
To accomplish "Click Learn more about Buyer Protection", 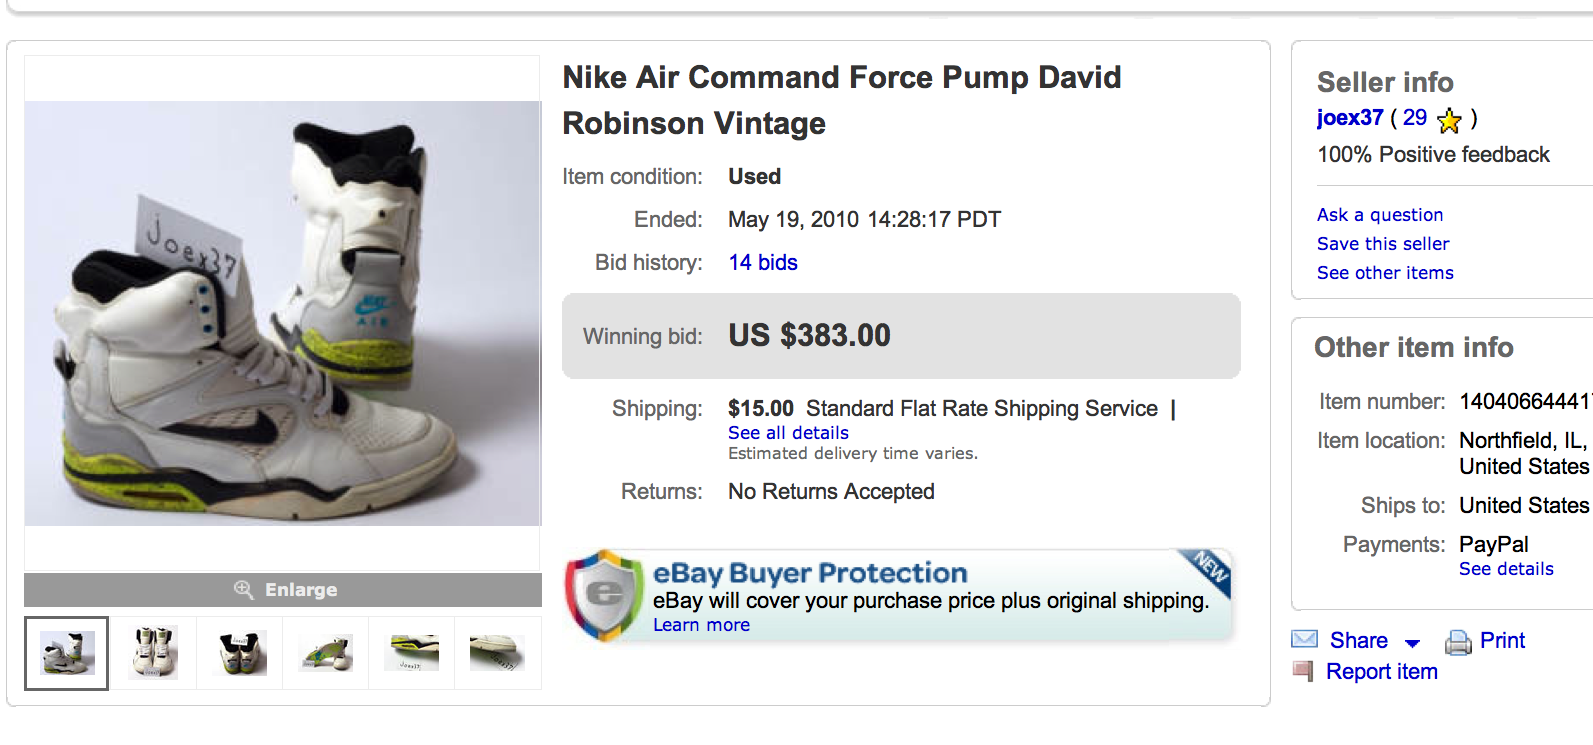I will pyautogui.click(x=701, y=625).
